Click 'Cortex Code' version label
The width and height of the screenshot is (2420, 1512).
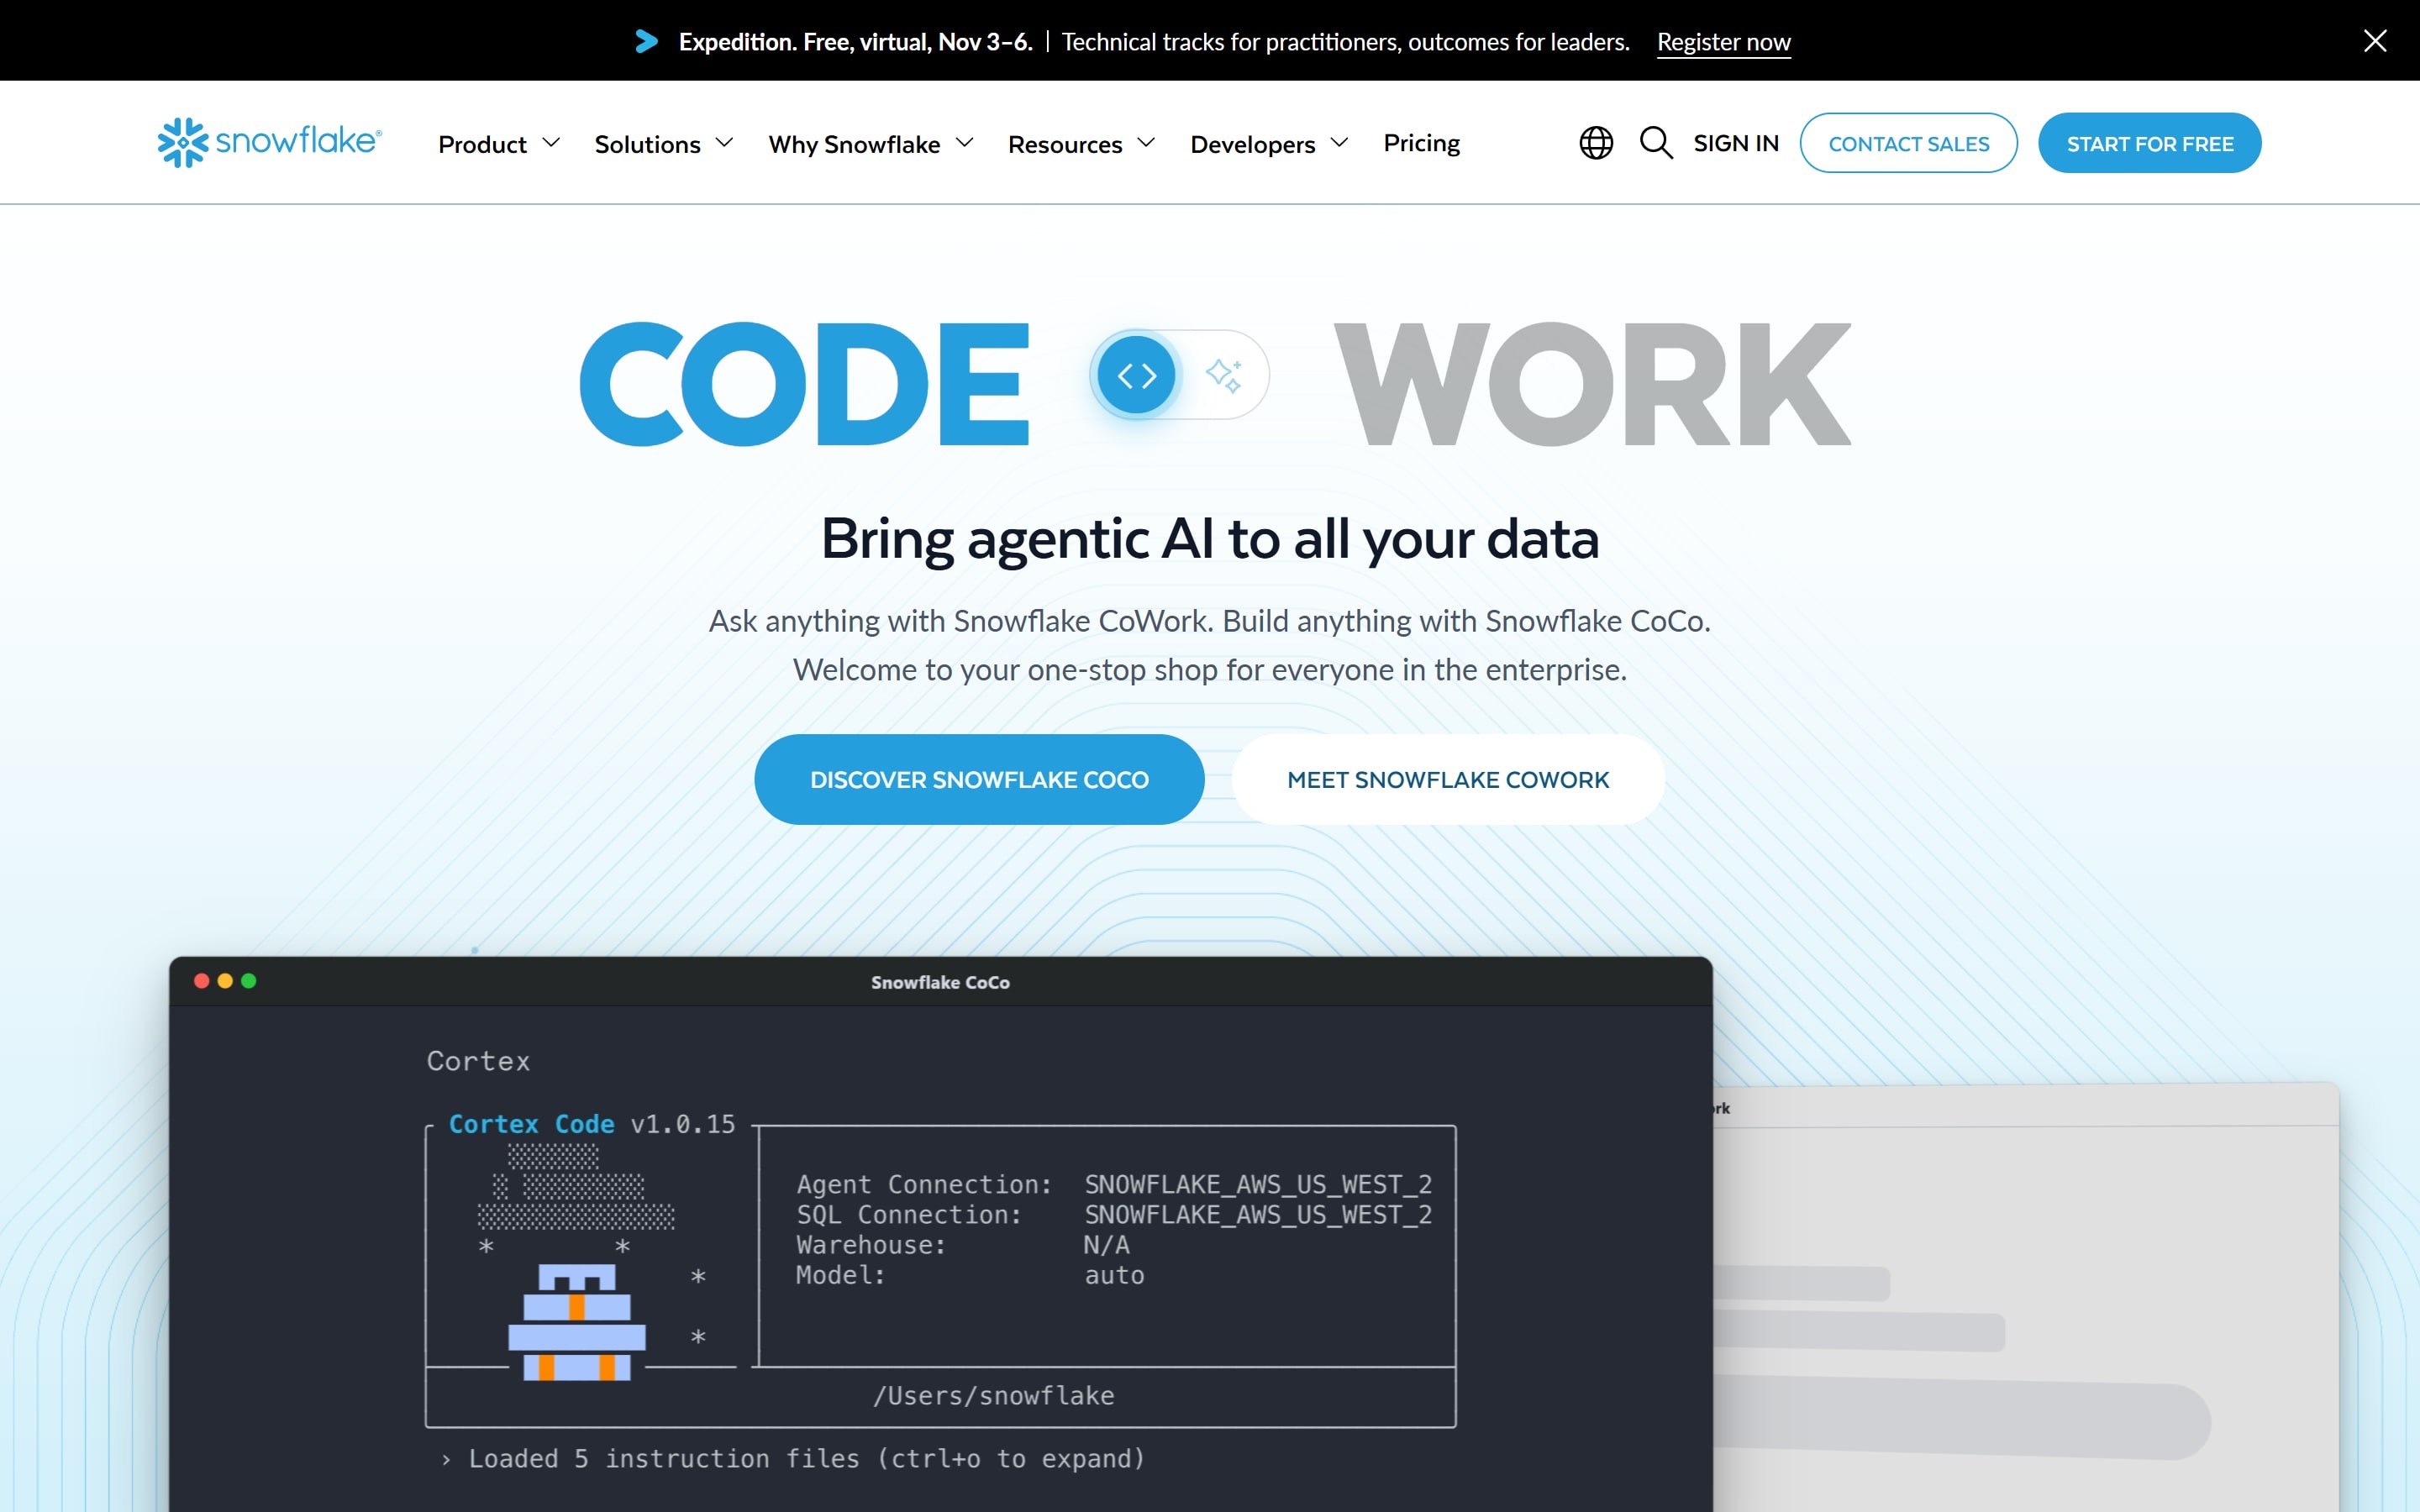(x=592, y=1124)
